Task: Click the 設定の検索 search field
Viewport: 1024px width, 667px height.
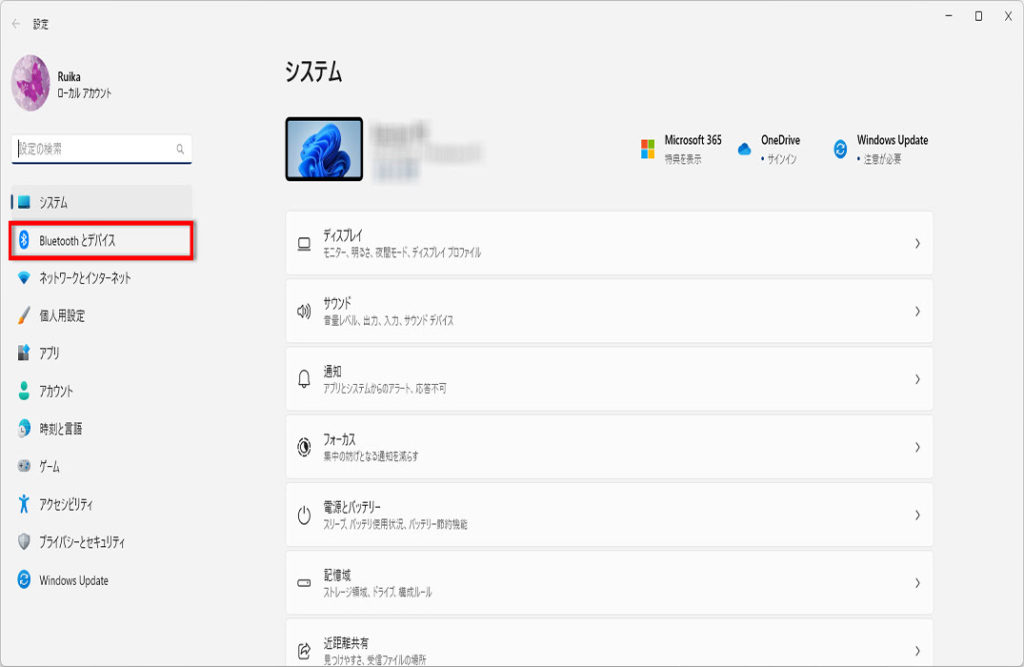Action: tap(95, 149)
